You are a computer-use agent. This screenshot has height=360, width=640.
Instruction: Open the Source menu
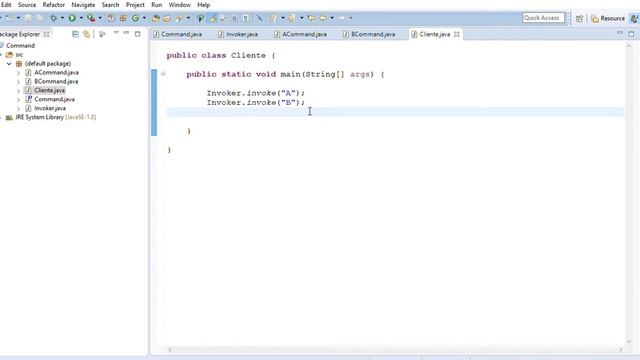click(27, 5)
